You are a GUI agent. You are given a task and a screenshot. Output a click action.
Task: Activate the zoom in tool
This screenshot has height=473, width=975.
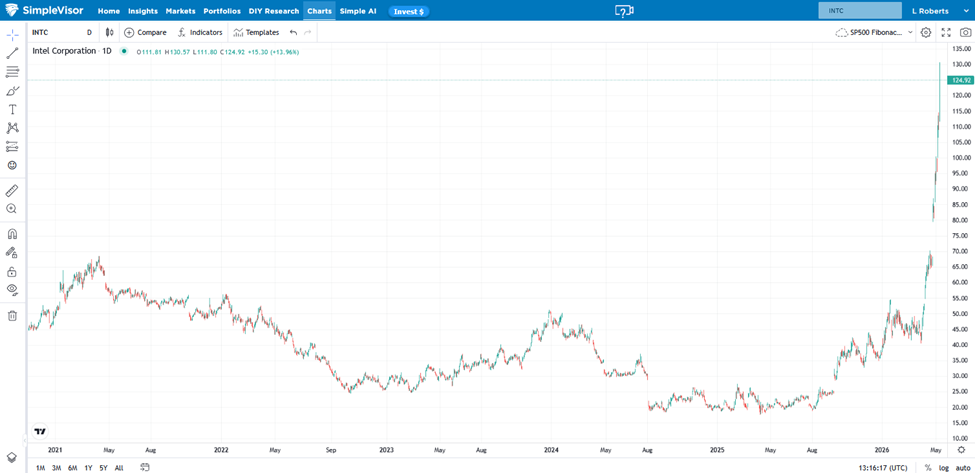click(x=12, y=209)
